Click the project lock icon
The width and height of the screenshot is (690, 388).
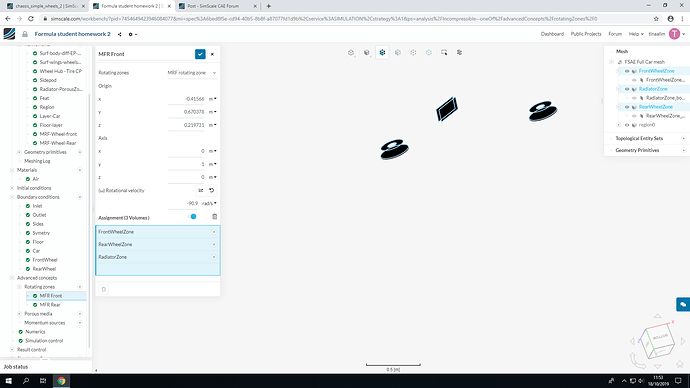click(25, 34)
